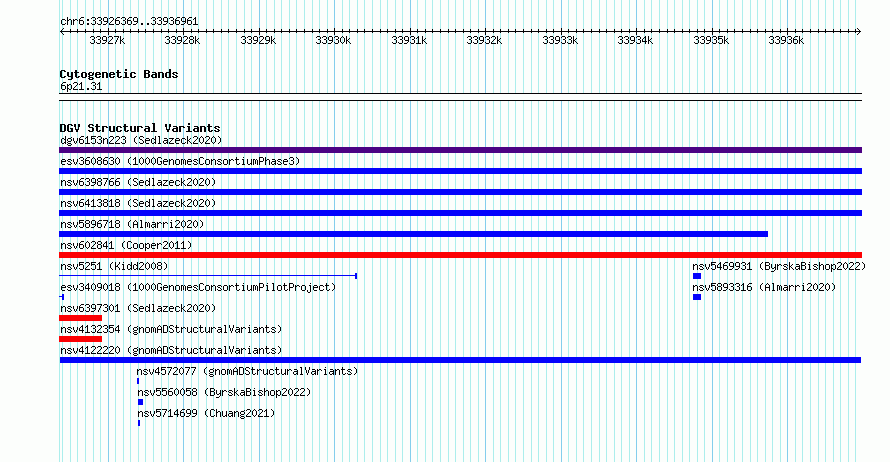Screen dimensions: 890x462
Task: Open nsv5896718 (Almarri2020) variant label
Action: 132,224
